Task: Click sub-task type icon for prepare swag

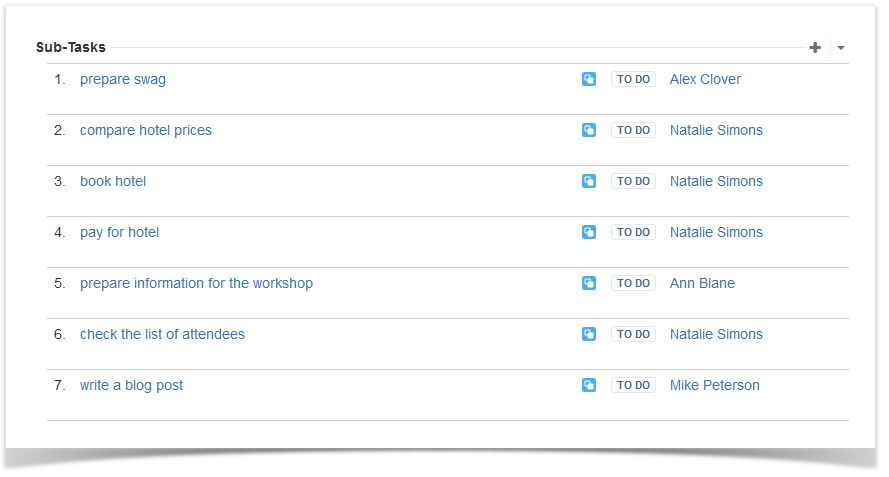Action: click(x=589, y=79)
